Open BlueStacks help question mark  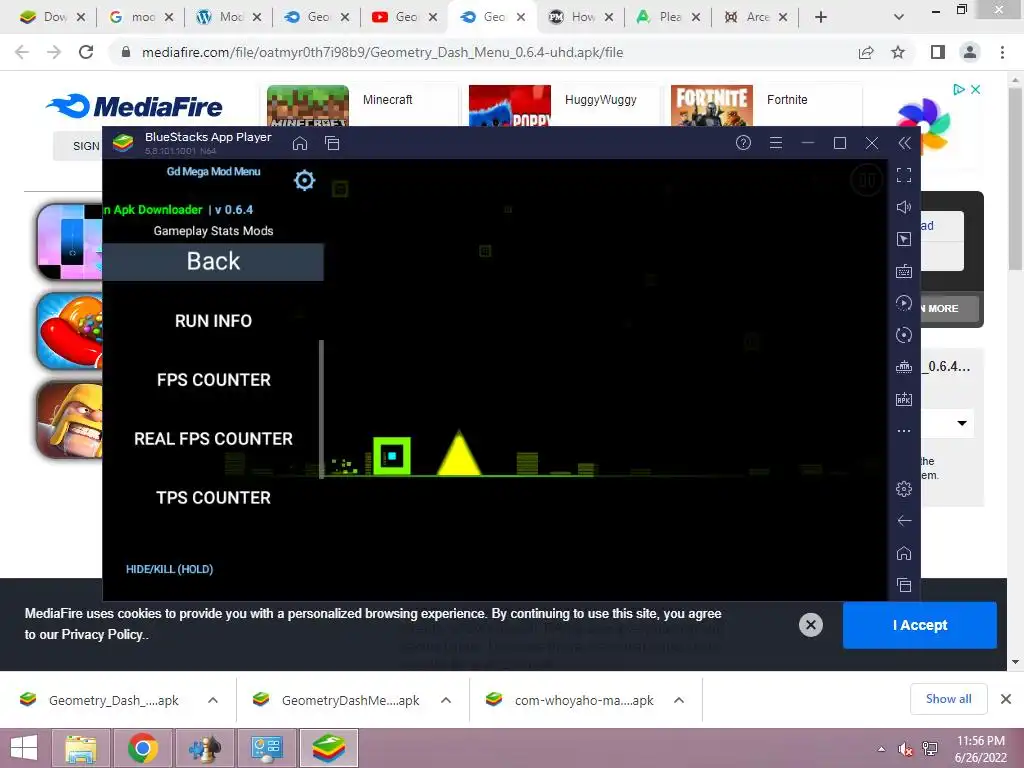(743, 142)
